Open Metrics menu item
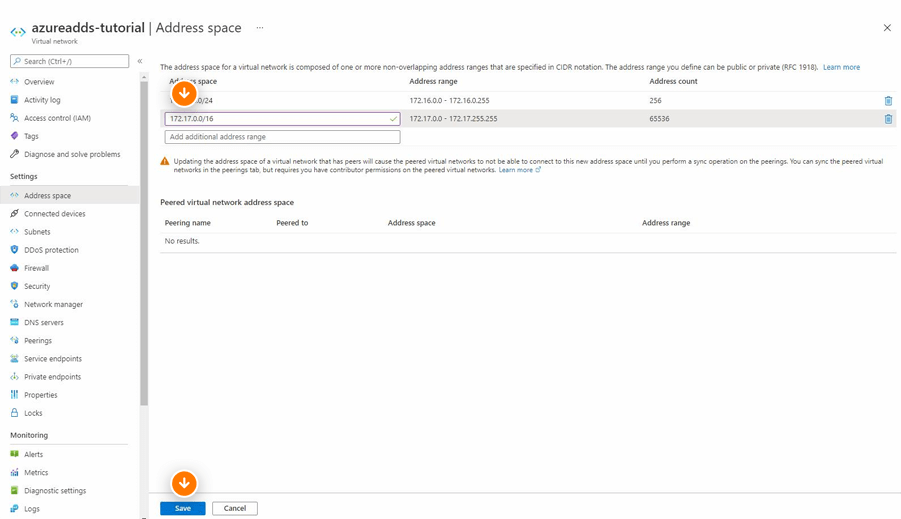The height and width of the screenshot is (519, 901). click(36, 472)
